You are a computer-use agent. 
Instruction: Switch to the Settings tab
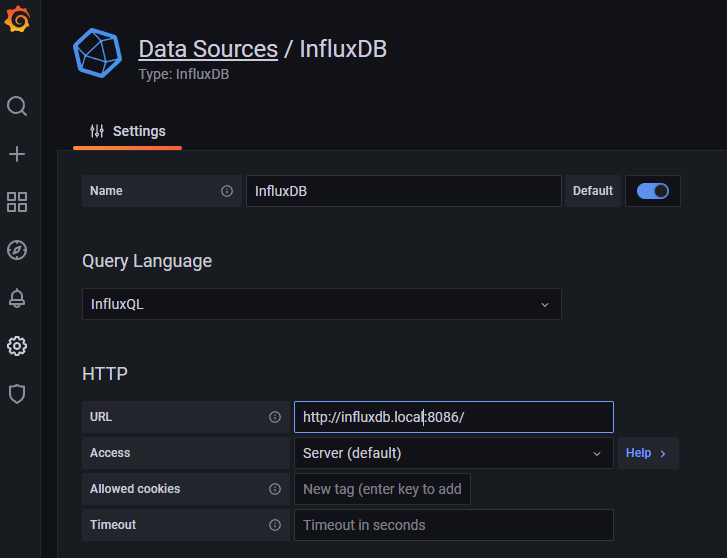pos(128,132)
